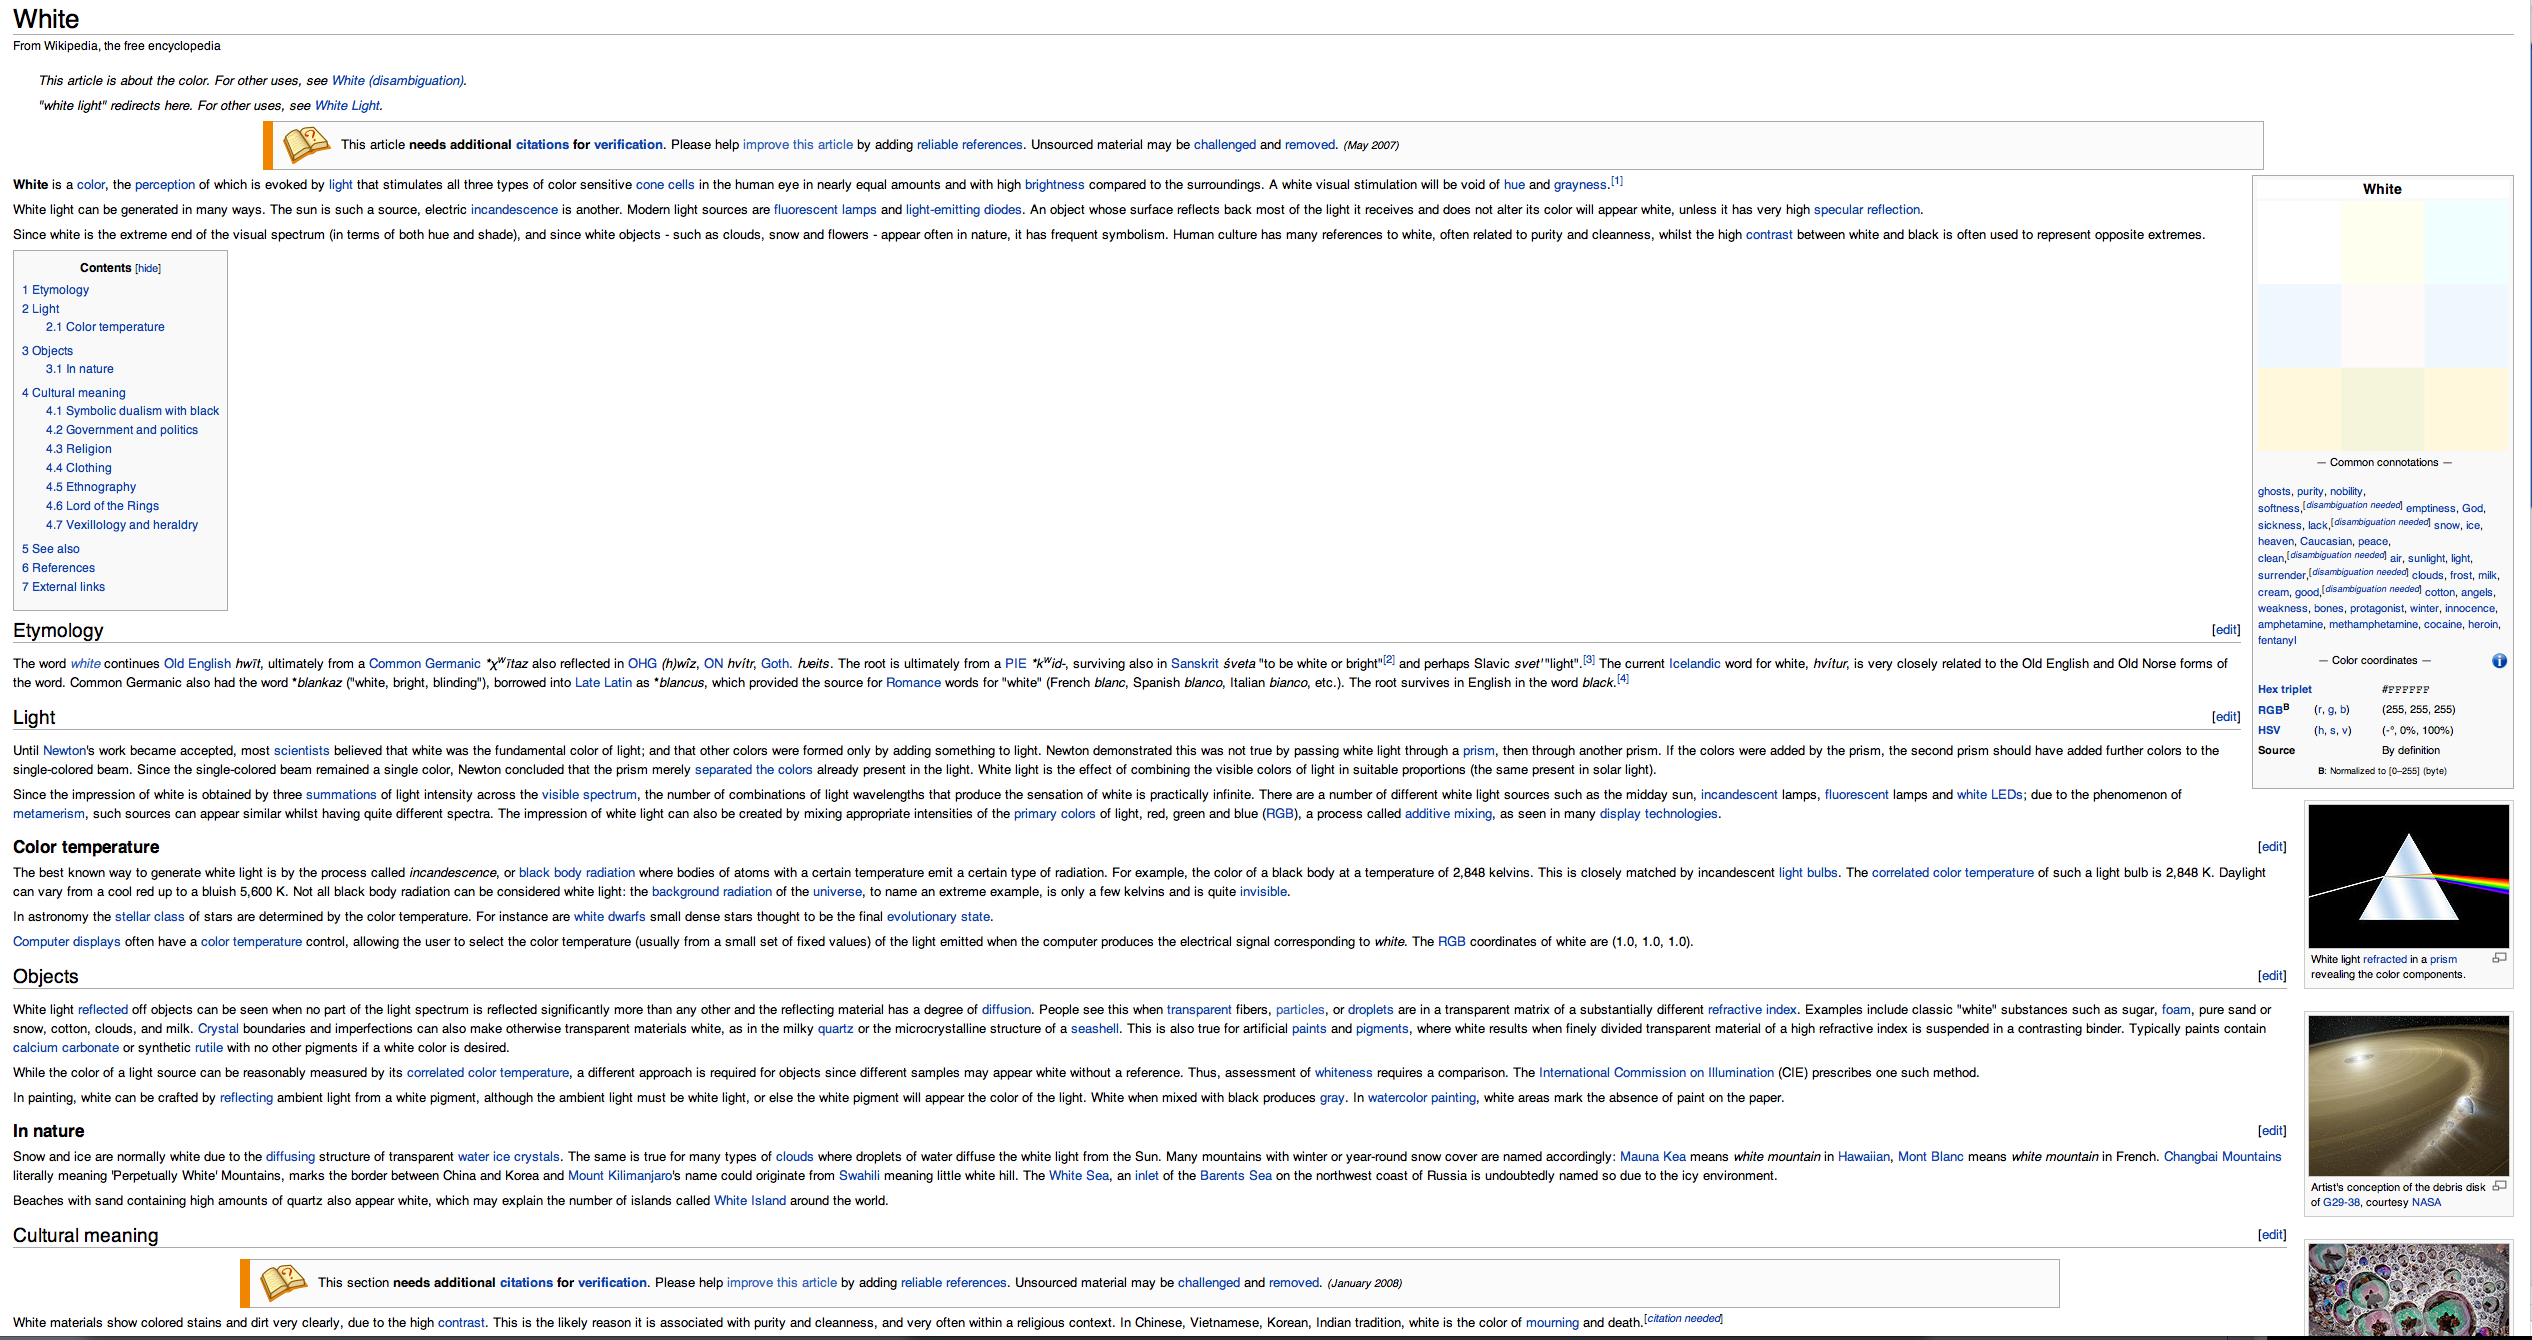Click the pale blue swatch in White infobox
Viewport: 2532px width, 1340px height.
pyautogui.click(x=2298, y=325)
